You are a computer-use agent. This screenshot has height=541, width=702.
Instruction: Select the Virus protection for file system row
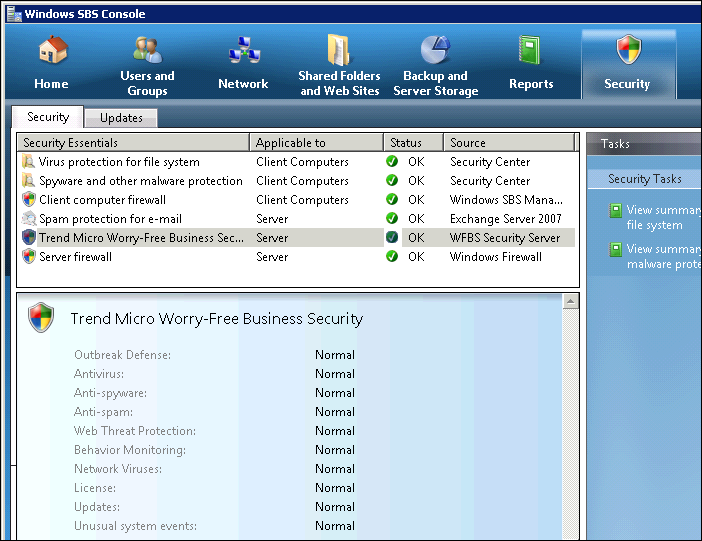click(x=298, y=161)
